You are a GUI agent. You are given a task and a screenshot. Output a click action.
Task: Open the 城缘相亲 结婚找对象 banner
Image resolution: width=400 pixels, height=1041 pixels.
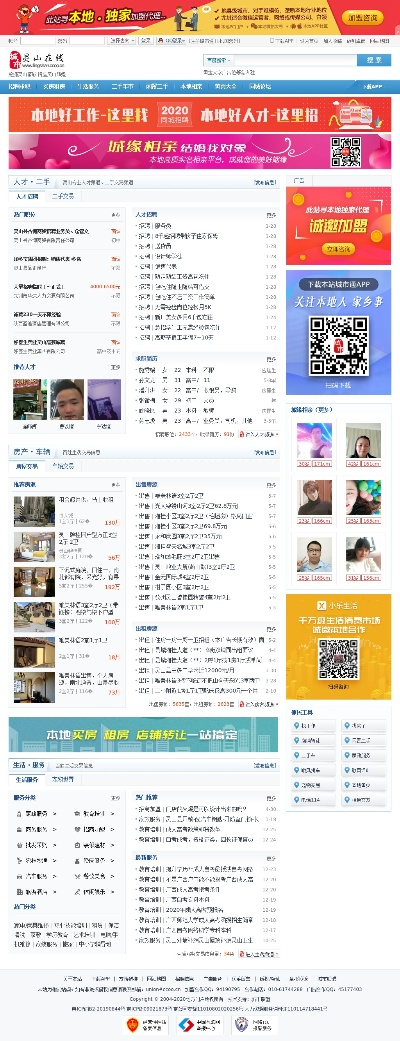point(200,152)
